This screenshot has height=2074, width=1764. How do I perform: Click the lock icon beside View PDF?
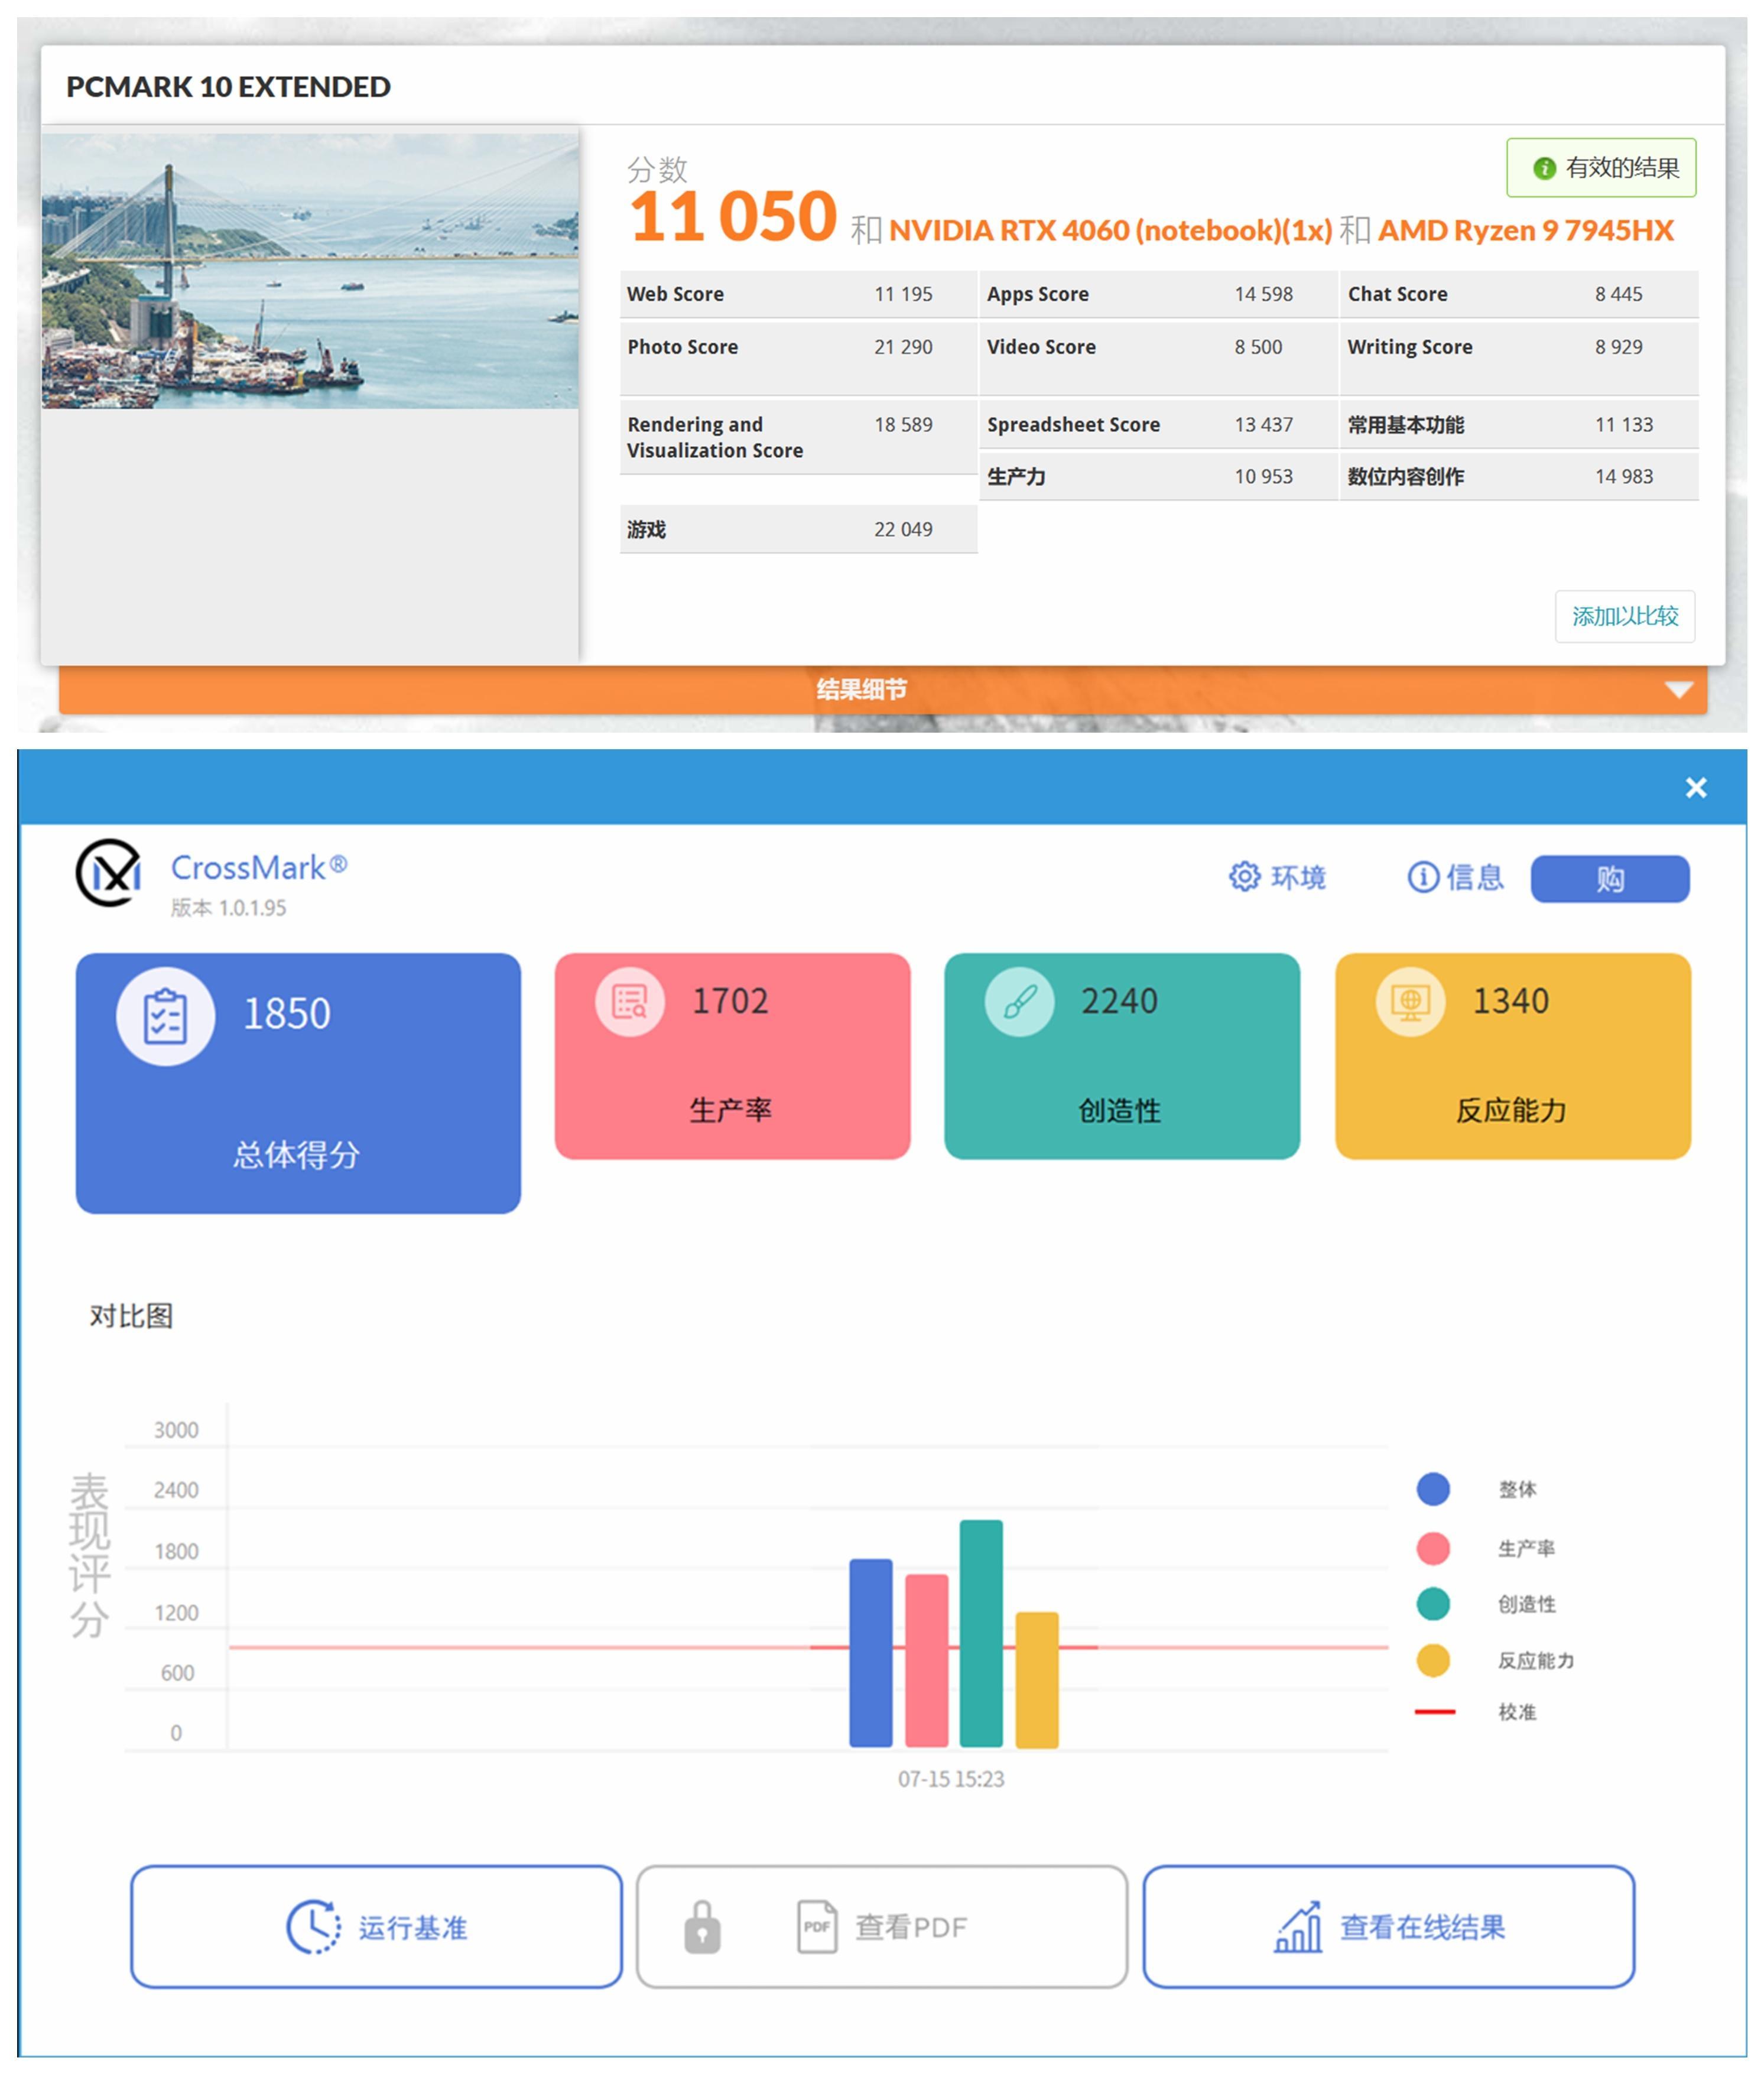(702, 1927)
